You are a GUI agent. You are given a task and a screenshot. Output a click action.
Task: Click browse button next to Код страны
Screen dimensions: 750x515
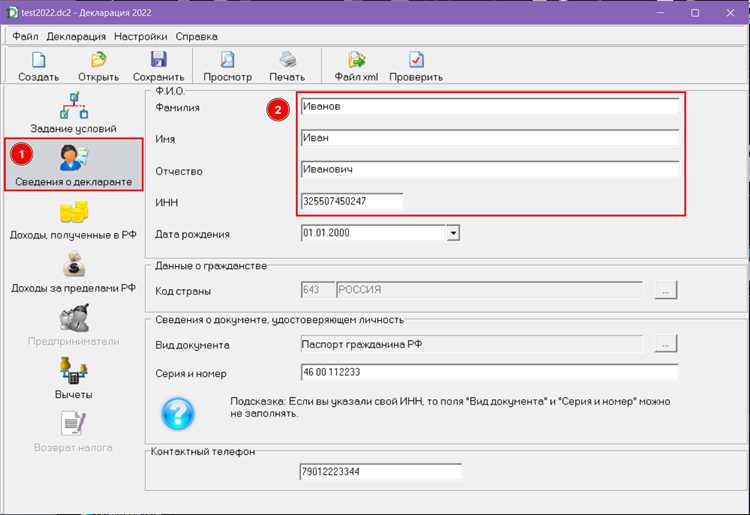click(x=665, y=290)
